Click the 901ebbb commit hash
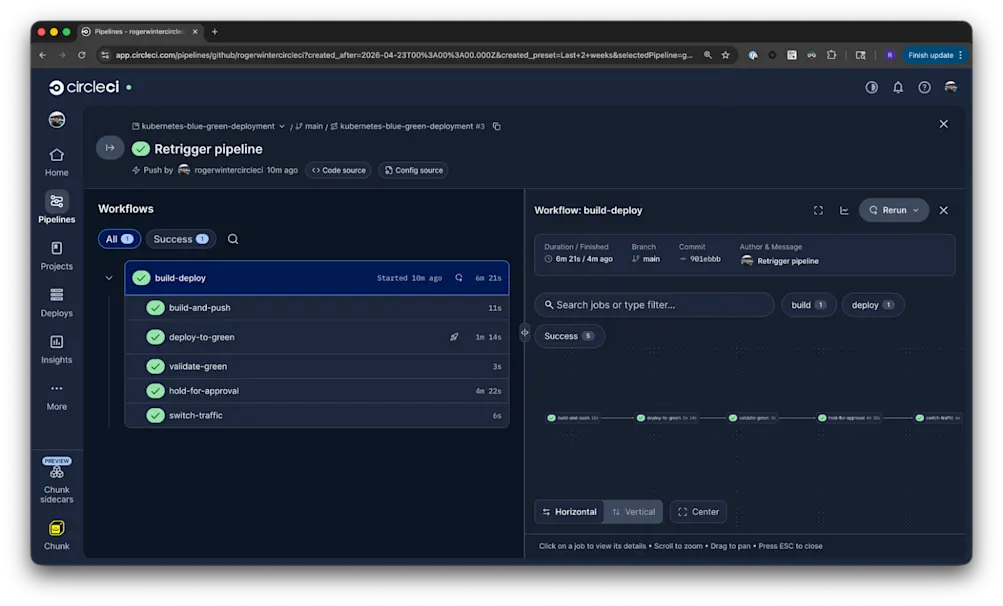 704,259
